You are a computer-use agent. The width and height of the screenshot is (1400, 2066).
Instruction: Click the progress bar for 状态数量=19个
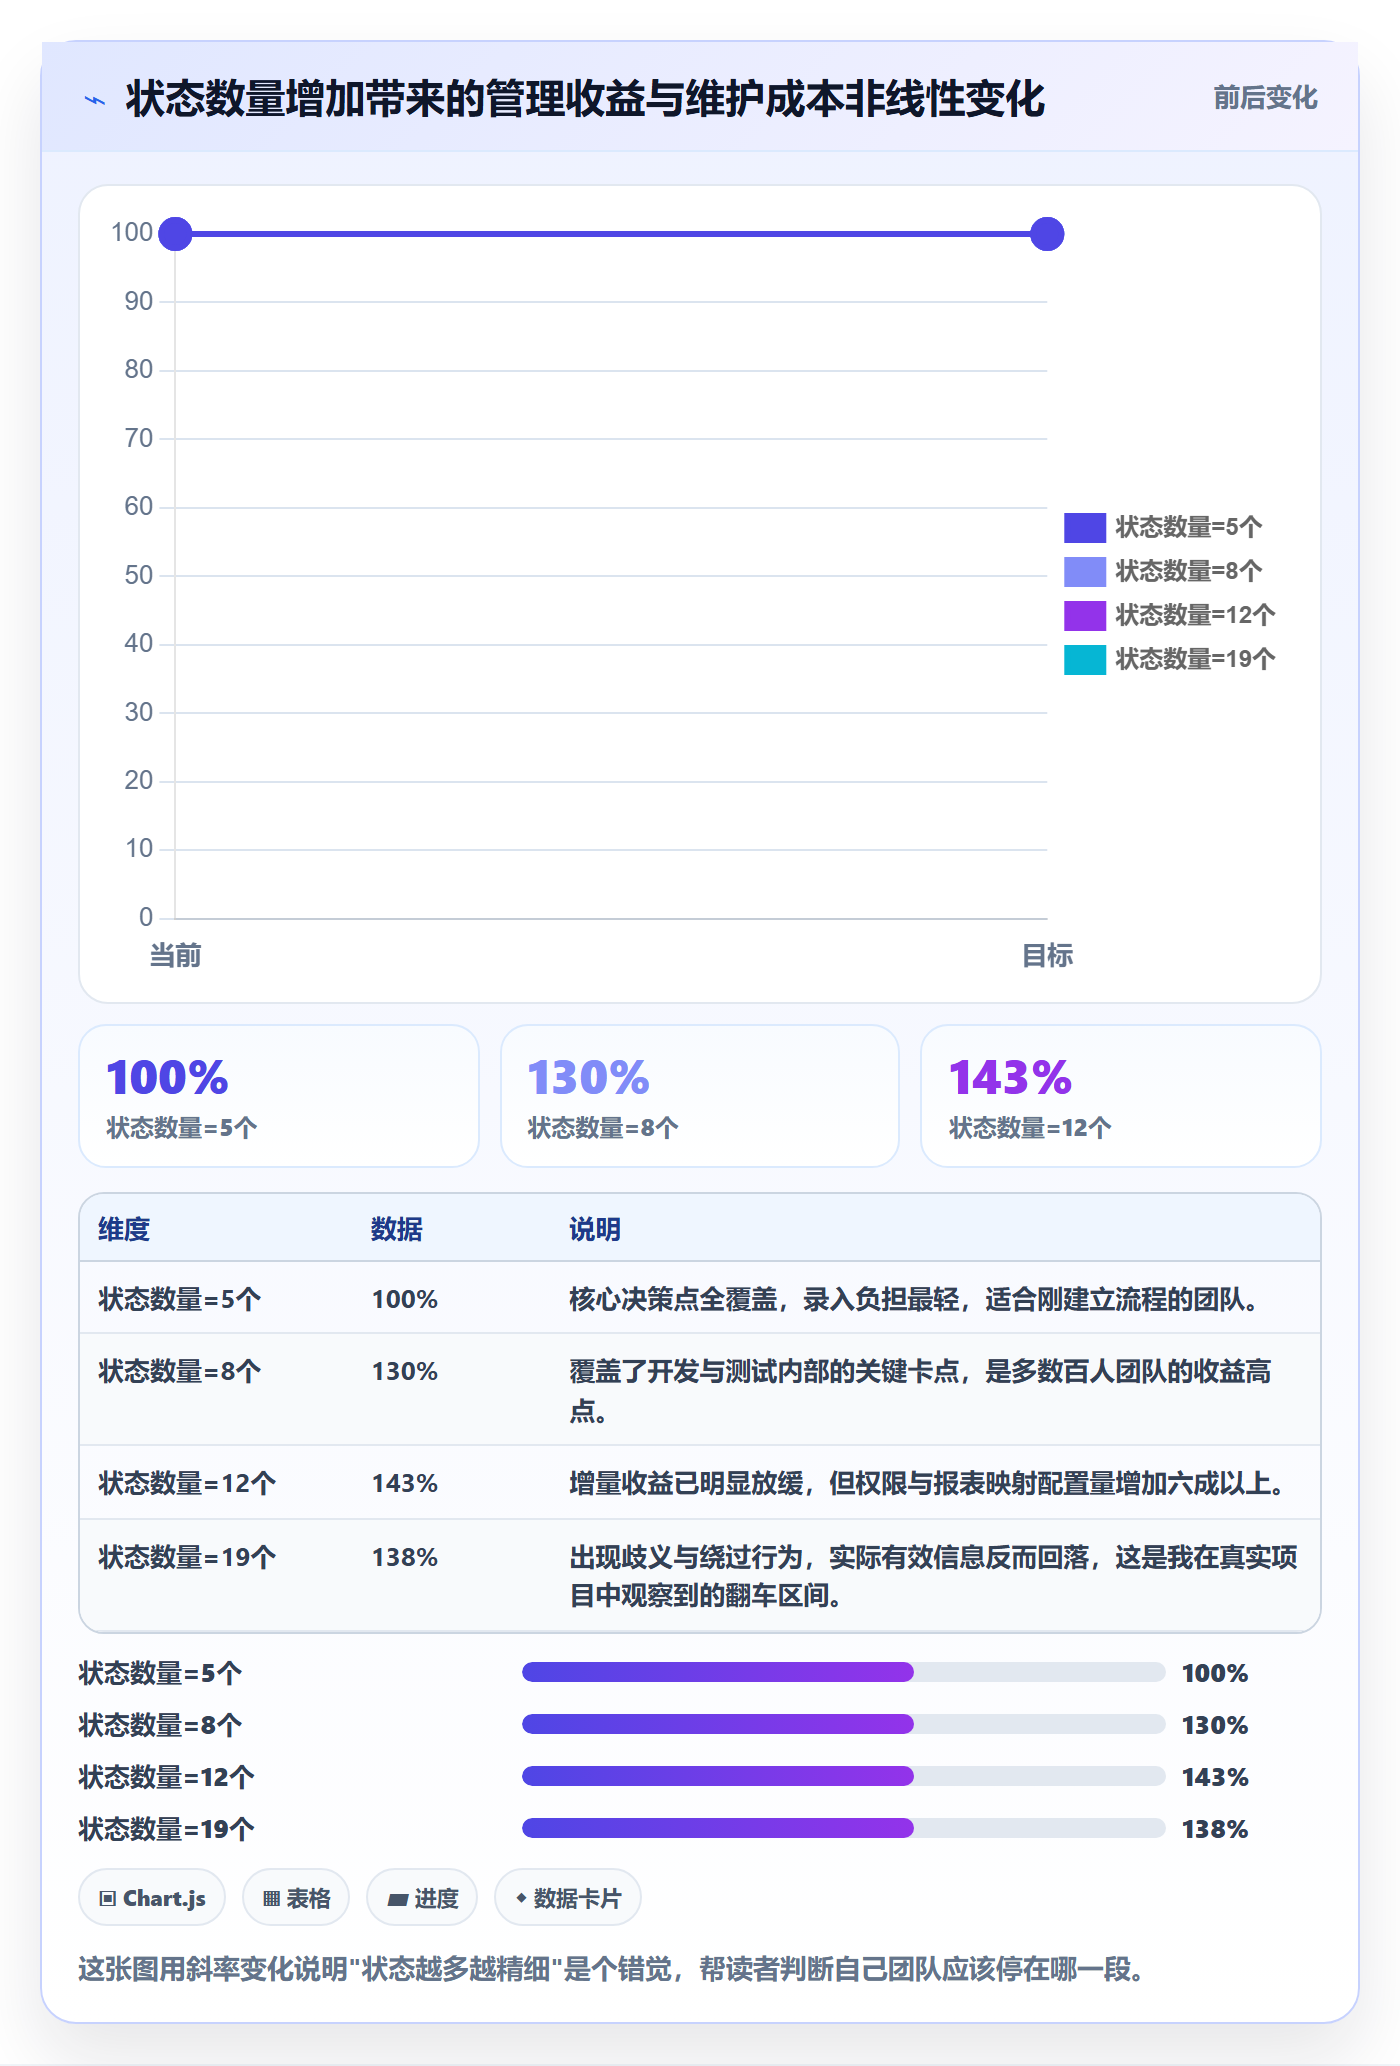click(844, 1828)
